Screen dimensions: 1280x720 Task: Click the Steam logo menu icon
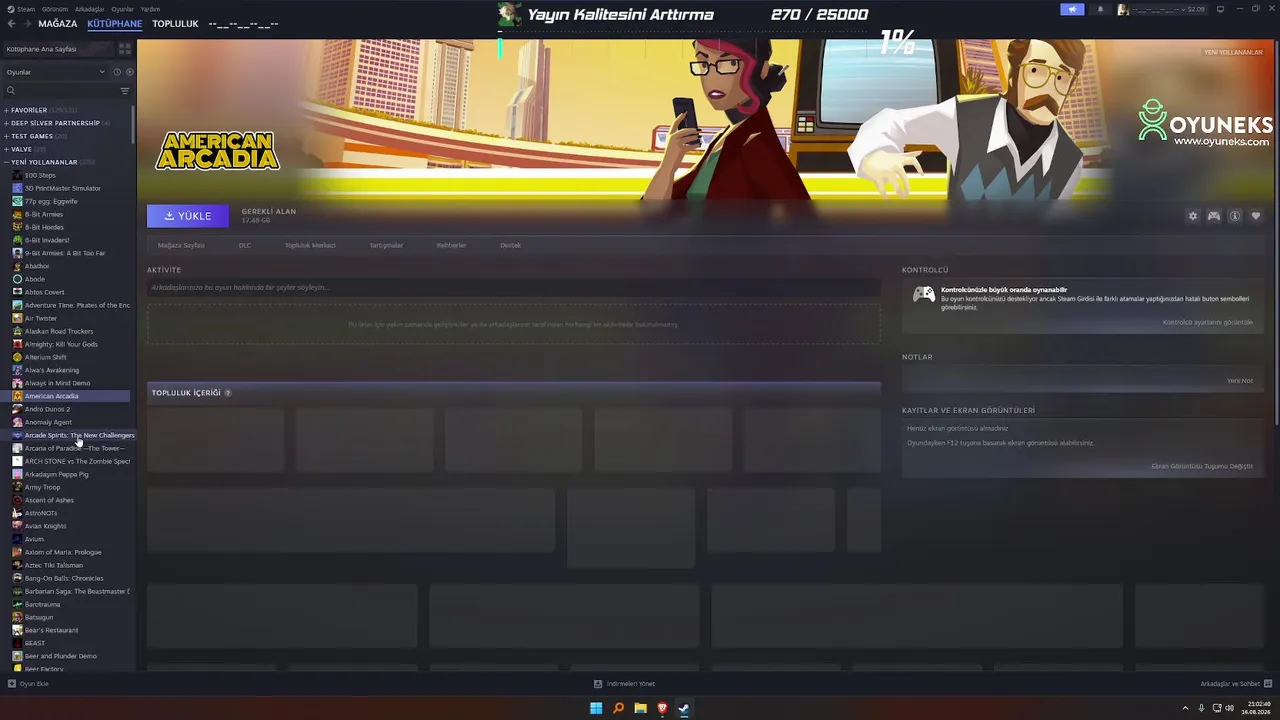click(x=10, y=9)
